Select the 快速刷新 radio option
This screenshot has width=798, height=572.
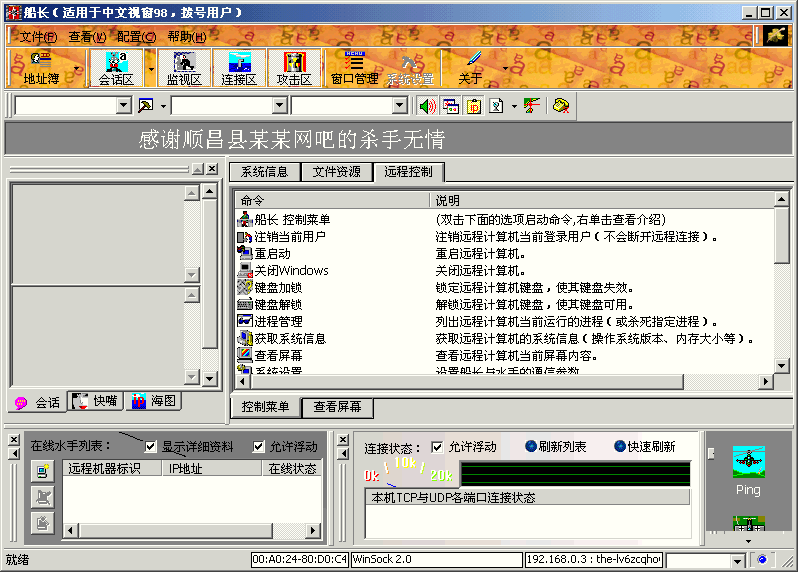(x=620, y=446)
